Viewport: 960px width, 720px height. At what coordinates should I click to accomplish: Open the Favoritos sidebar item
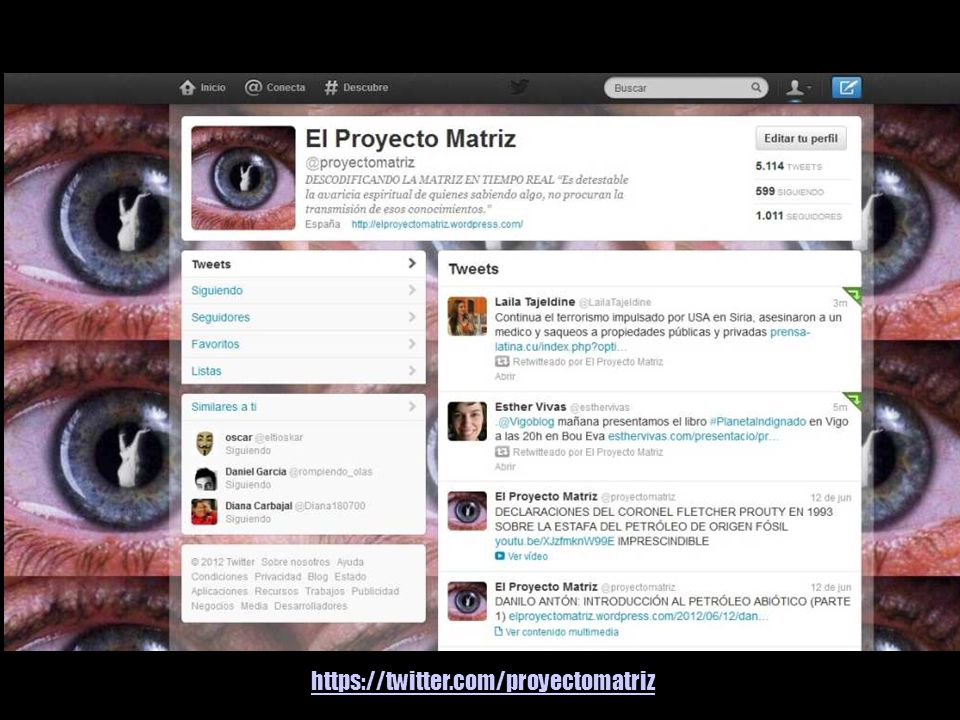[x=303, y=344]
